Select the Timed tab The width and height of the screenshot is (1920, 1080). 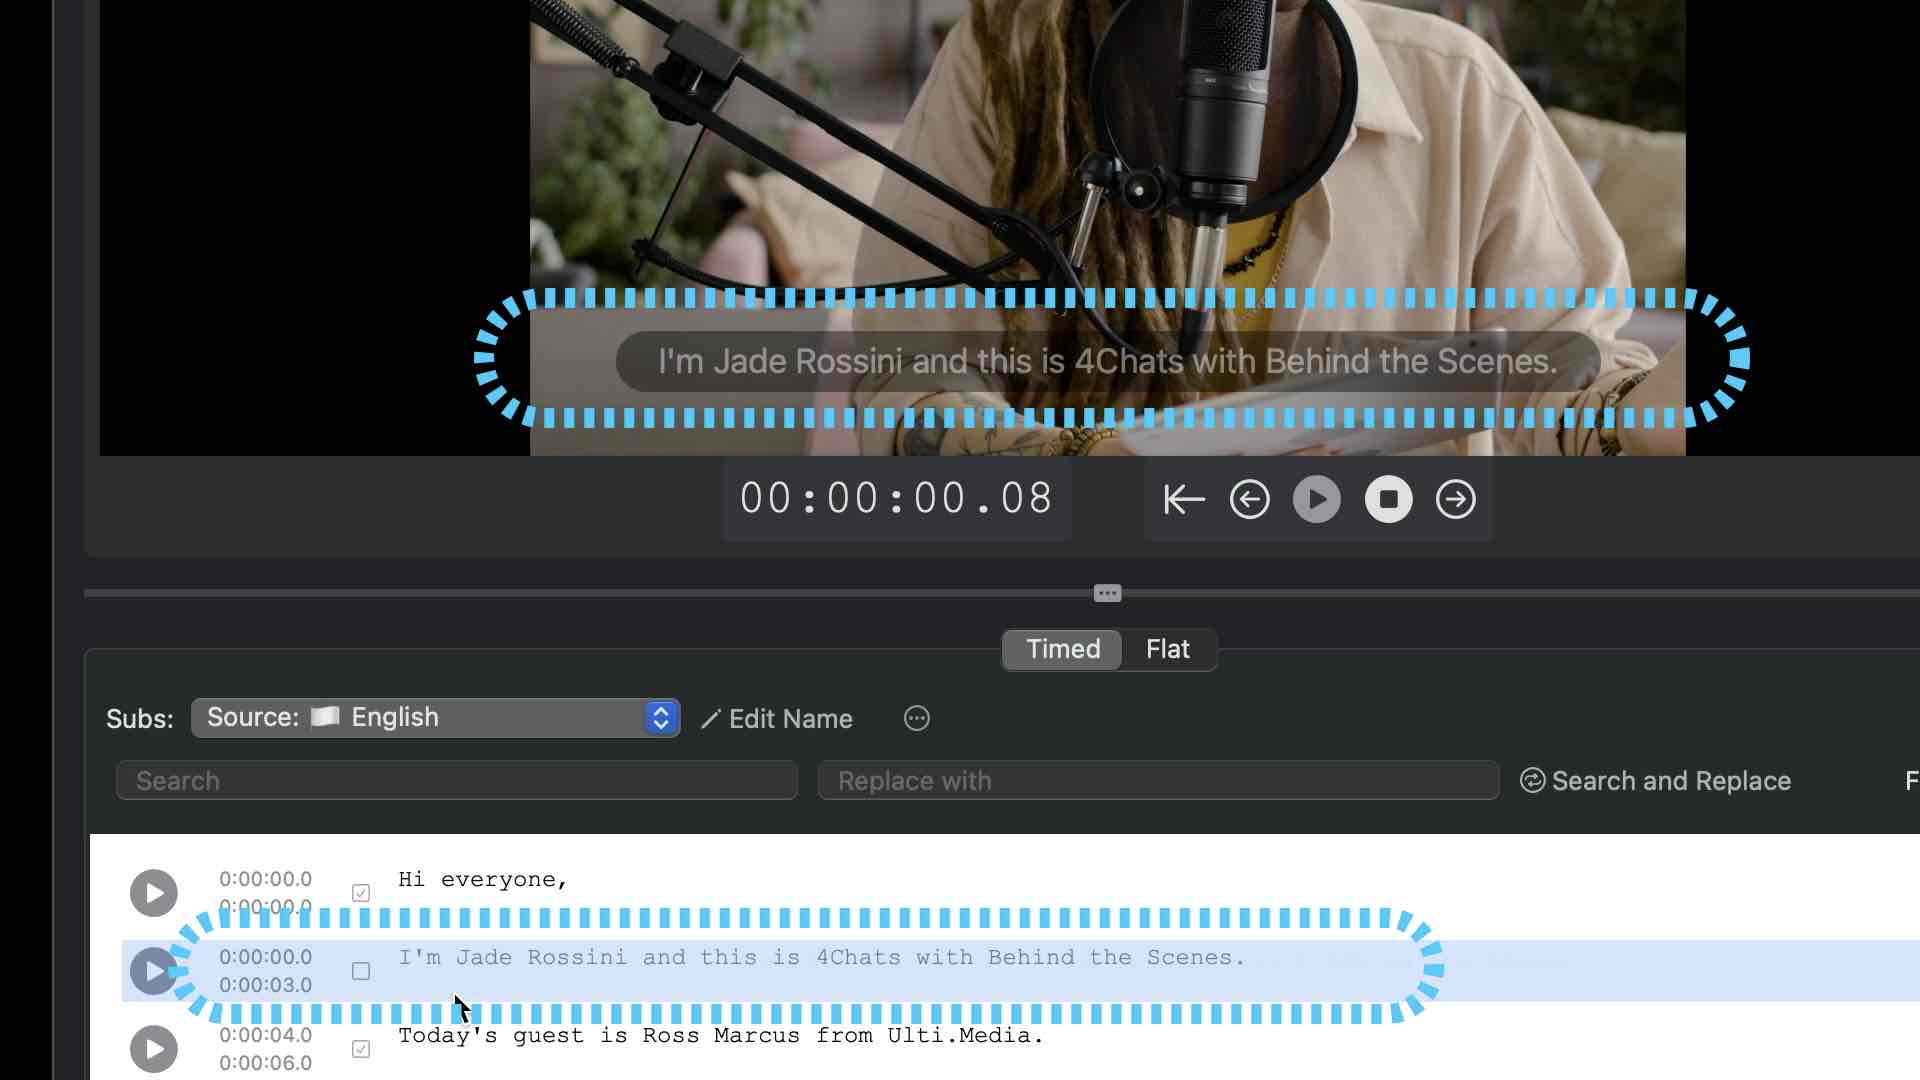tap(1063, 649)
